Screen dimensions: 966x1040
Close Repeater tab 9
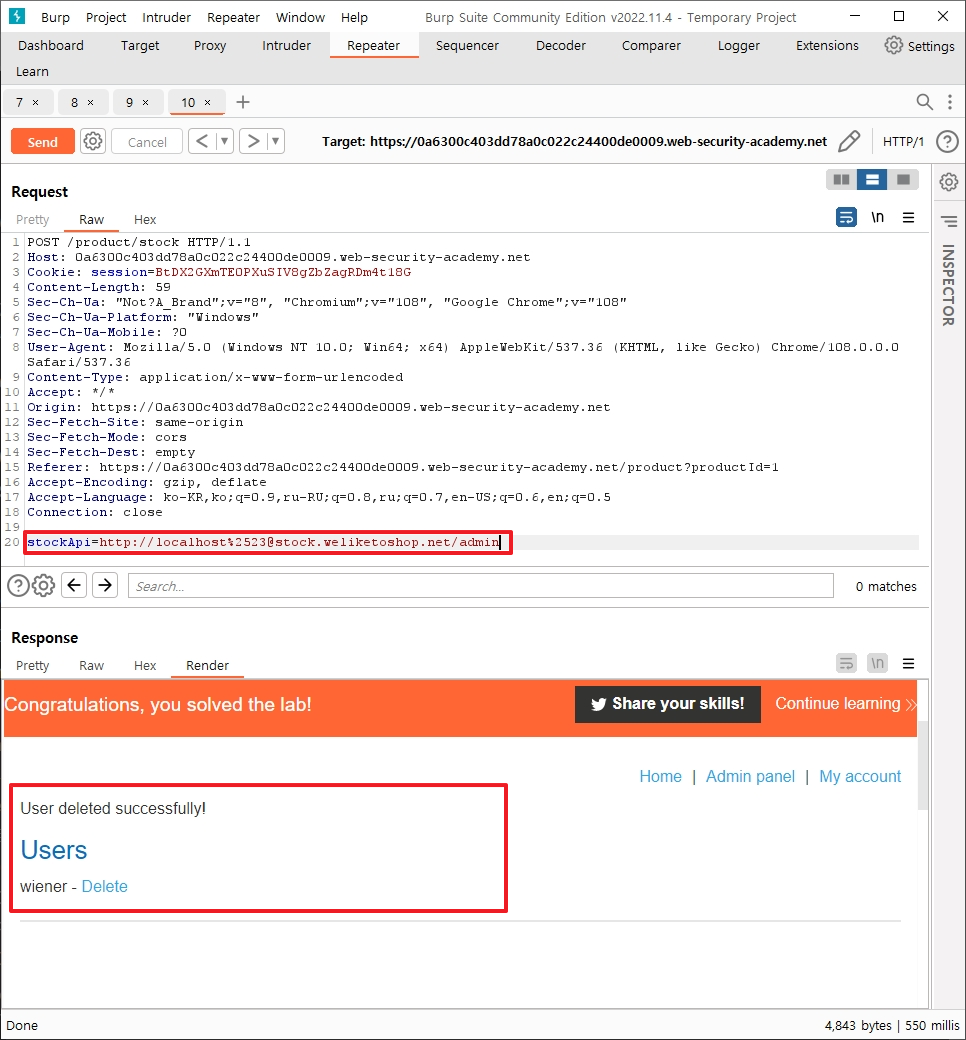(145, 102)
